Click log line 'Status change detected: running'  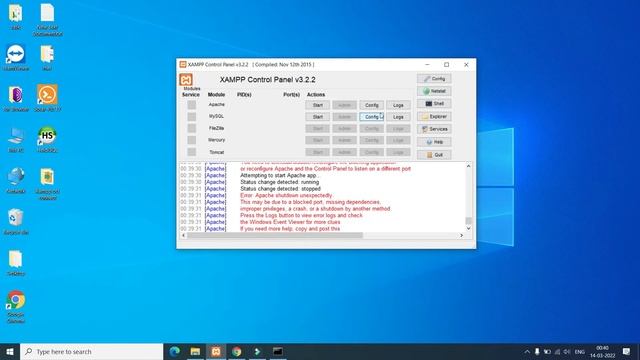click(280, 182)
